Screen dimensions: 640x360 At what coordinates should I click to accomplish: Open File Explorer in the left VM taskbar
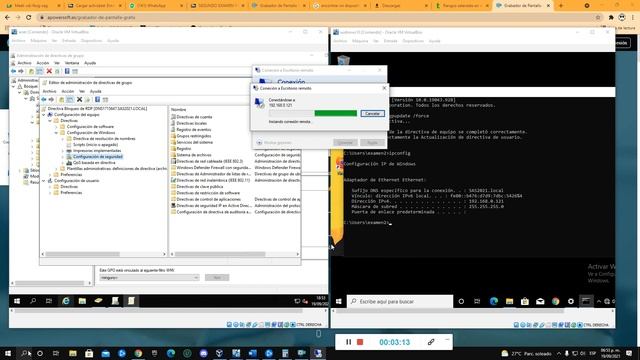[82, 301]
